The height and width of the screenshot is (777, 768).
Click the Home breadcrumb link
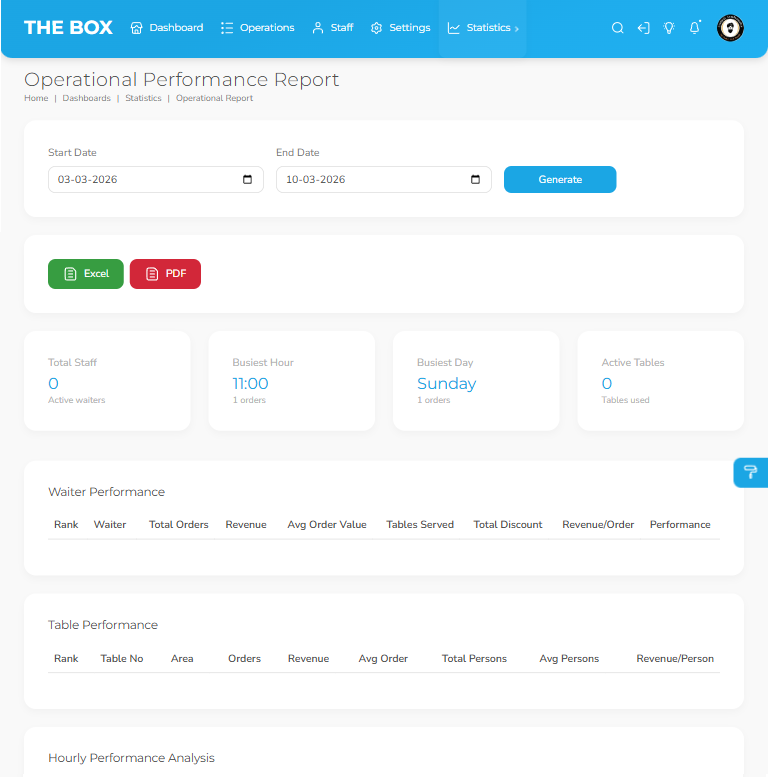(36, 98)
